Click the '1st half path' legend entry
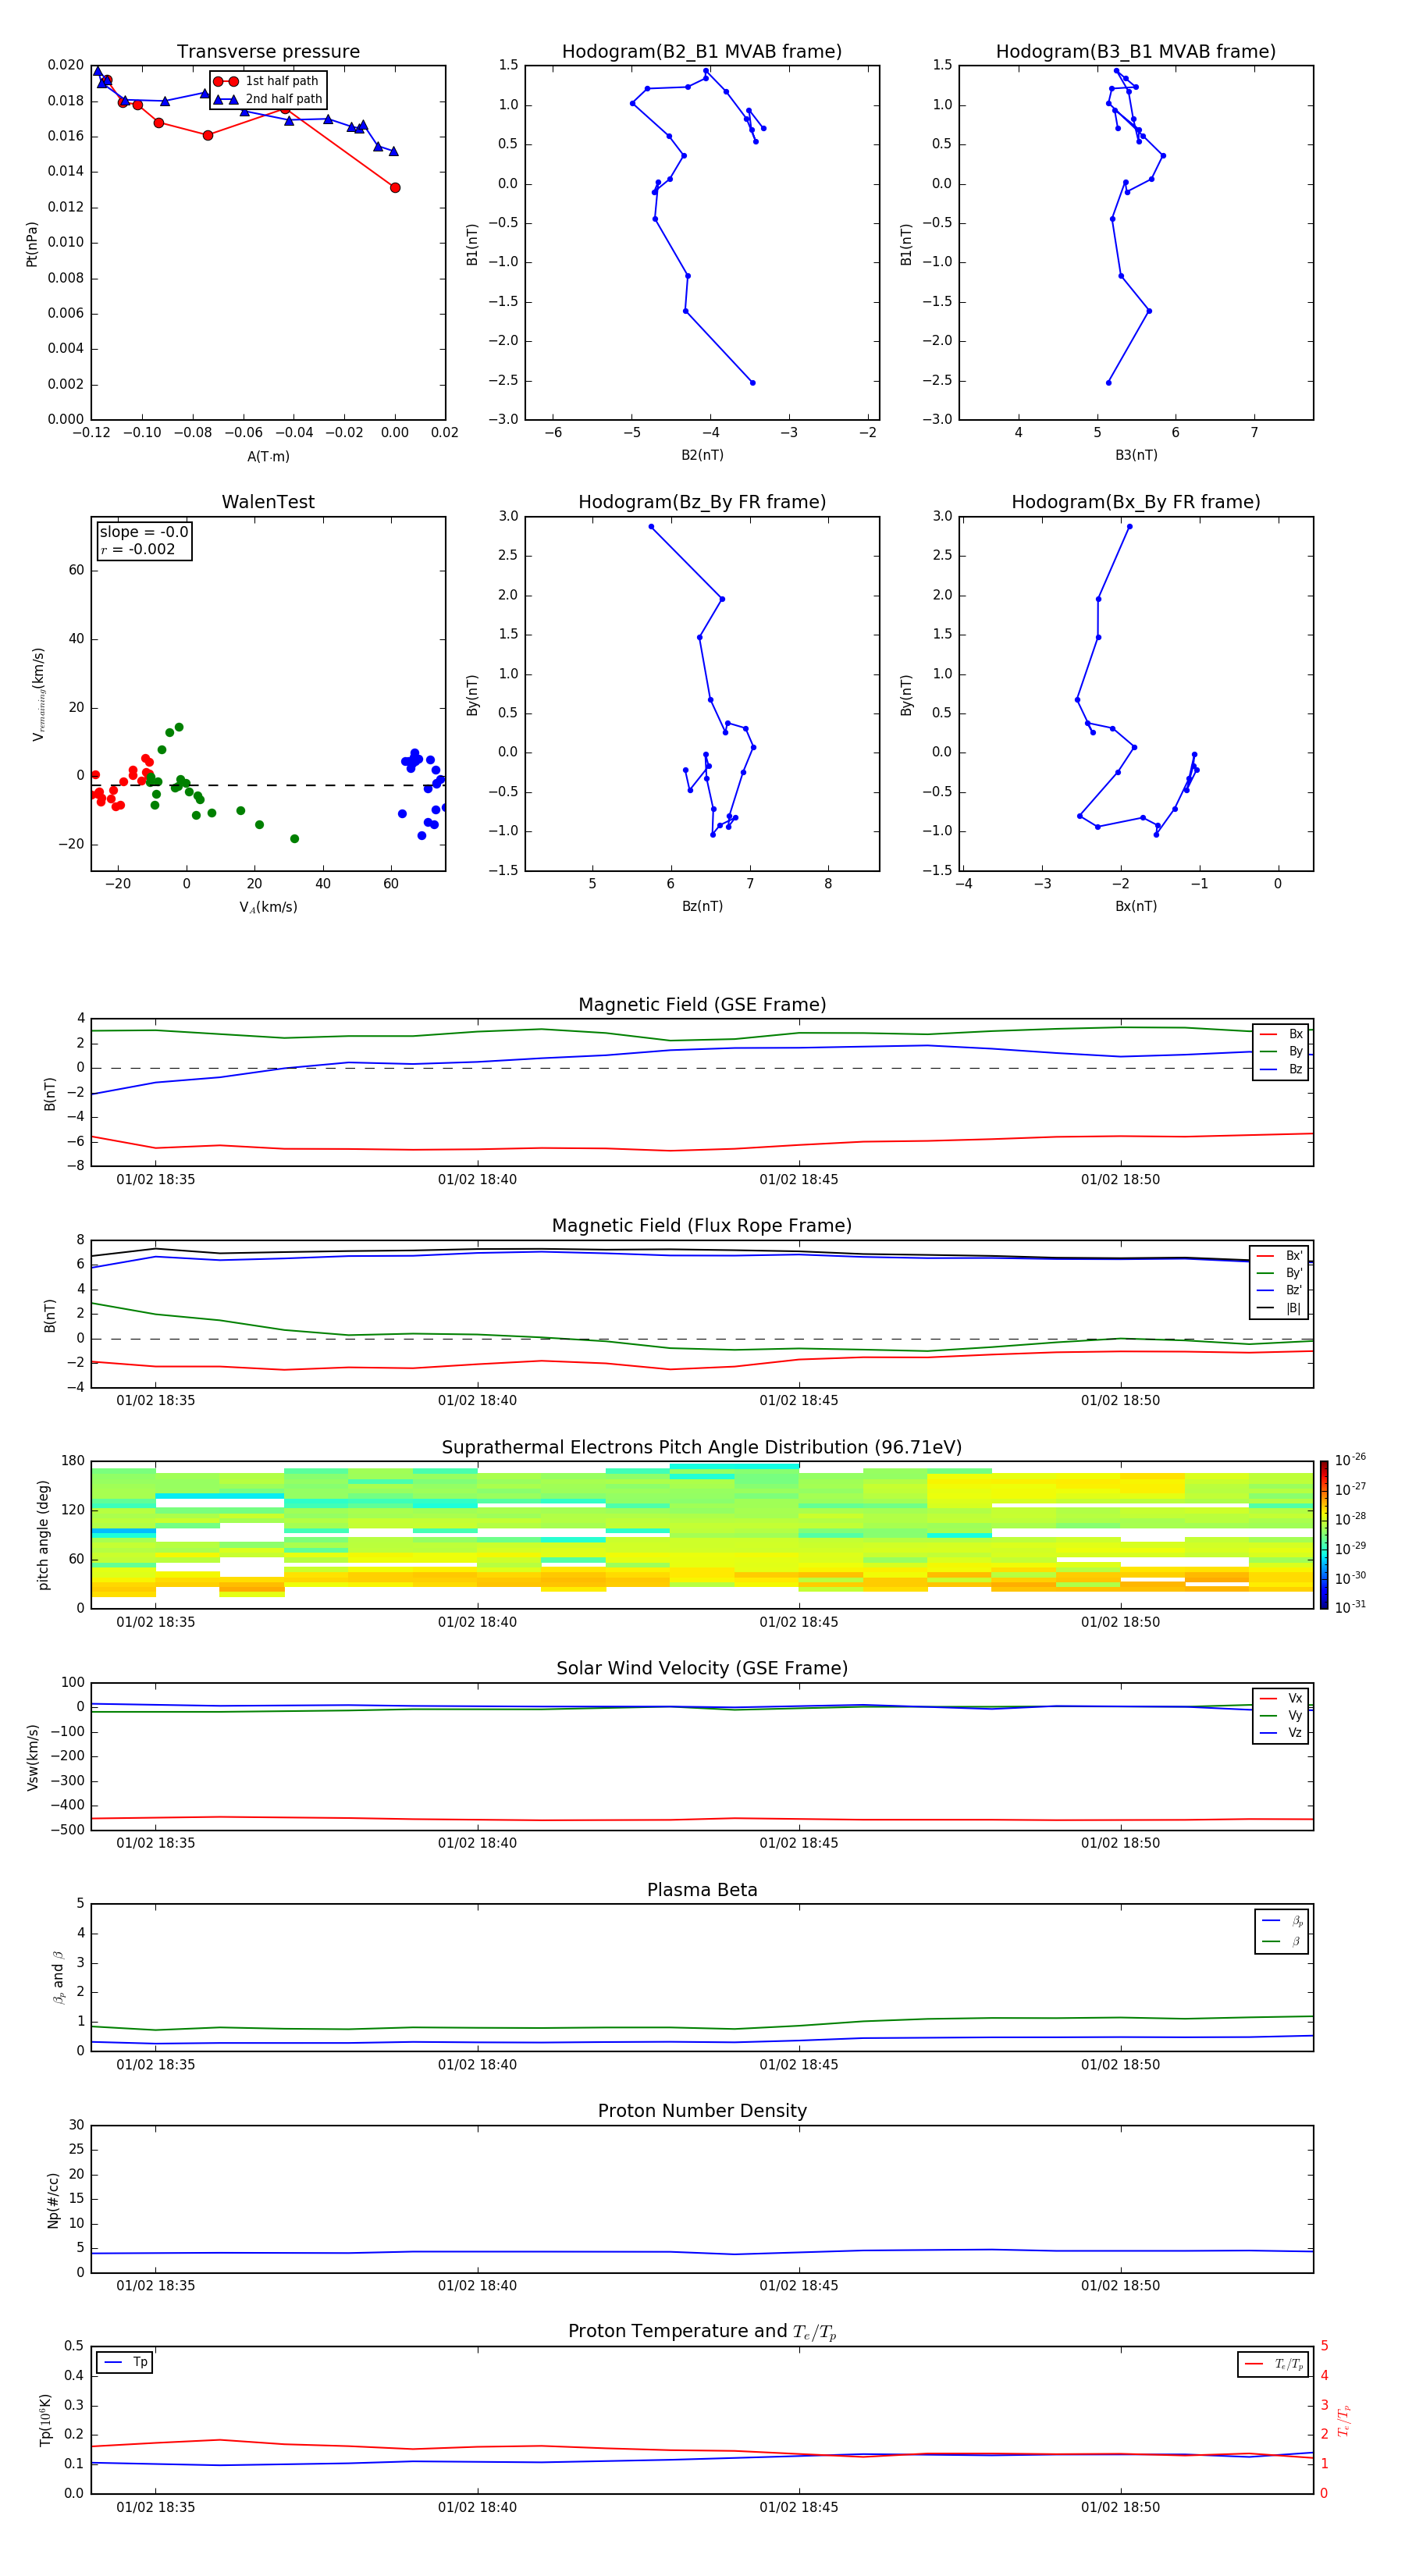The width and height of the screenshot is (1405, 2576). pos(267,81)
